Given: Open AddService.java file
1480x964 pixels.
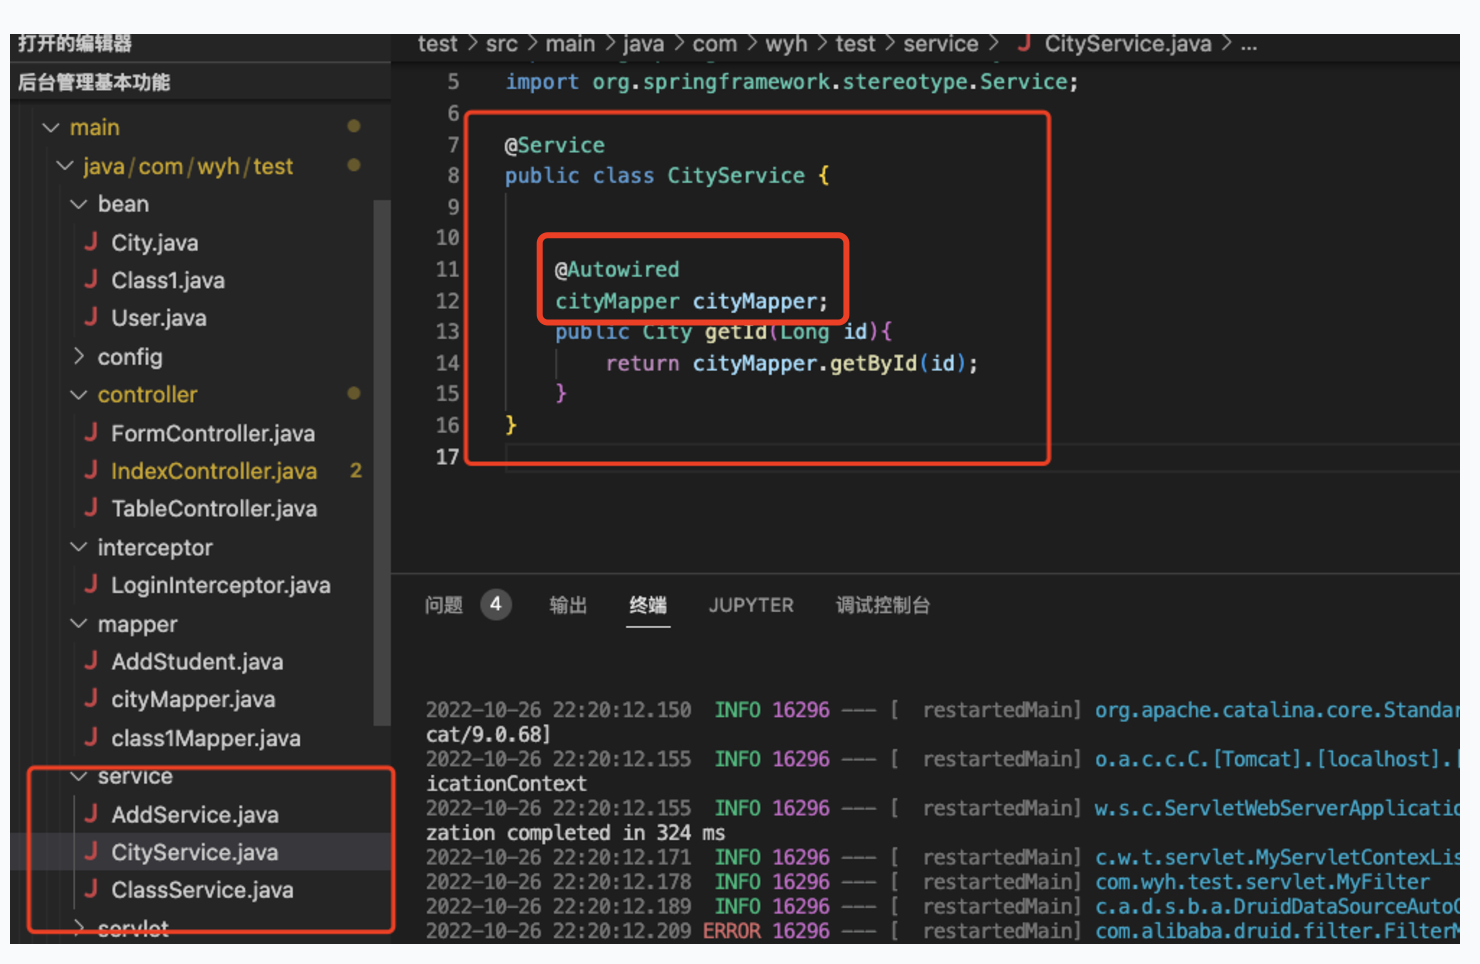Looking at the screenshot, I should [195, 815].
